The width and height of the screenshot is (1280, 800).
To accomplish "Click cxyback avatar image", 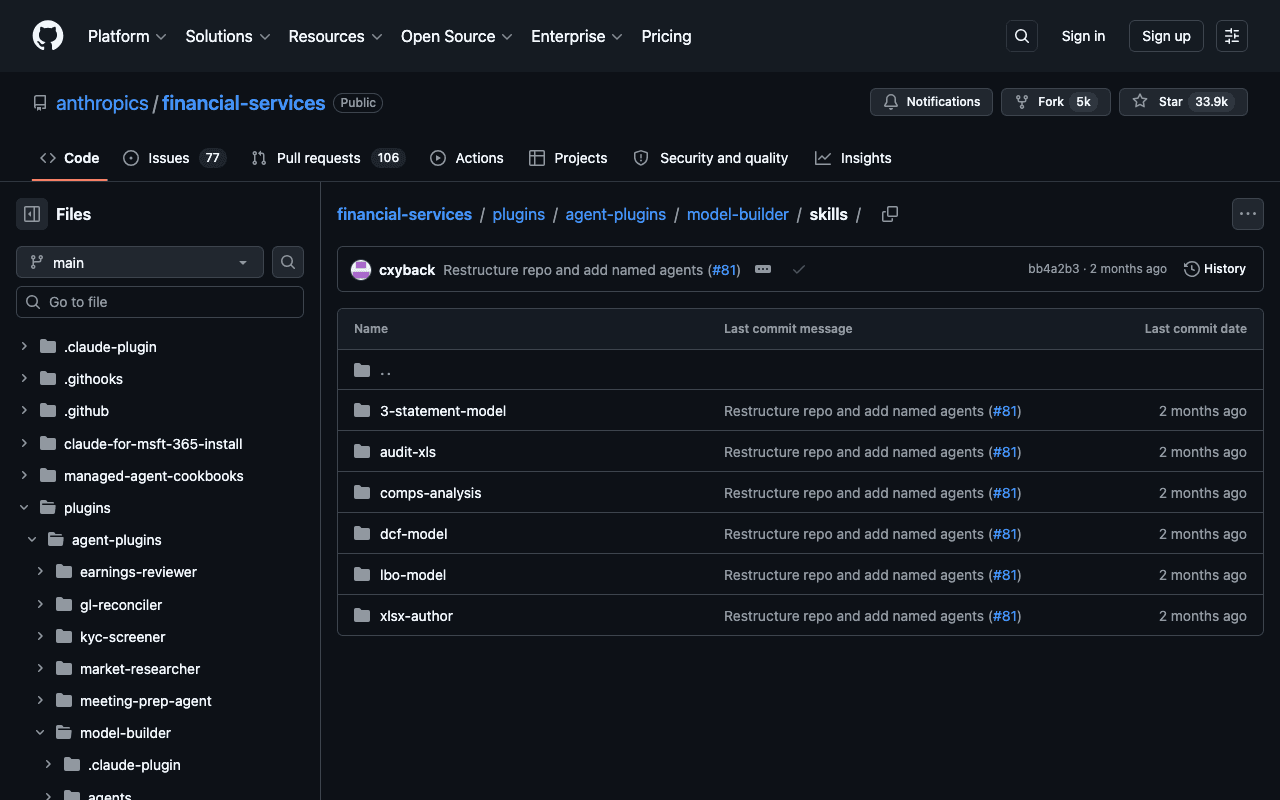I will coord(361,269).
